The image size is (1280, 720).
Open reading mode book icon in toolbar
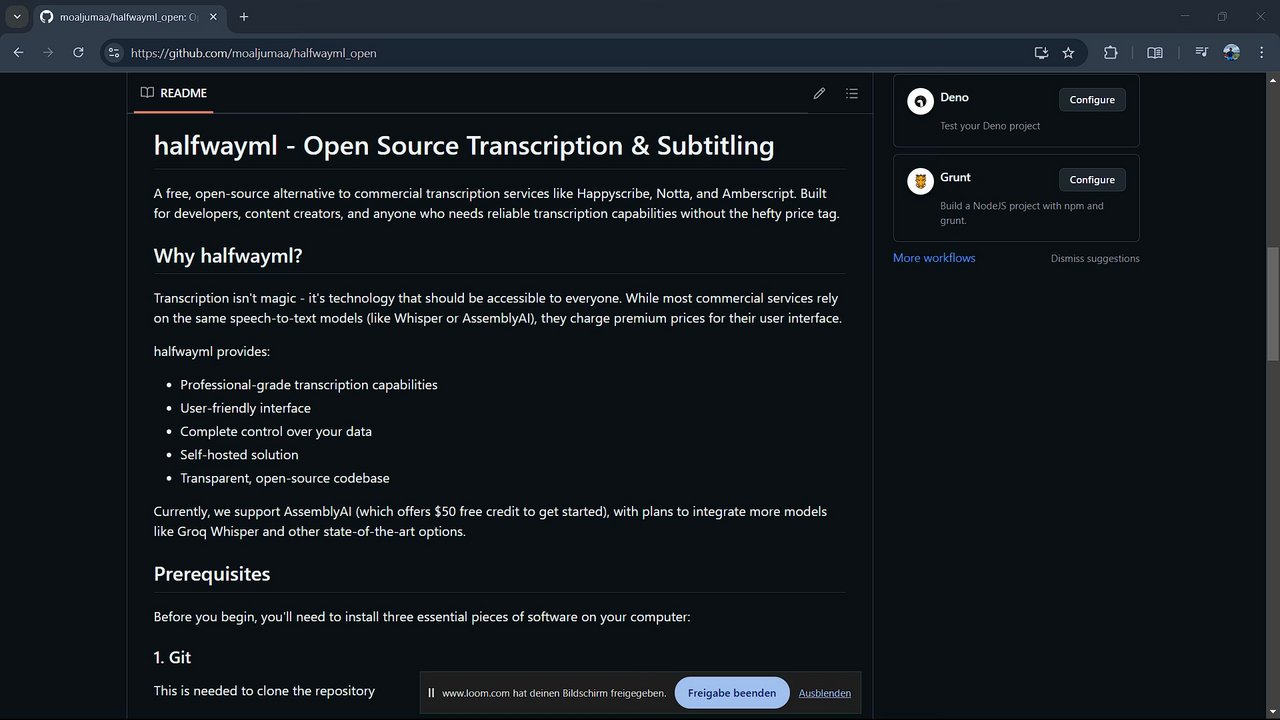[x=1155, y=53]
